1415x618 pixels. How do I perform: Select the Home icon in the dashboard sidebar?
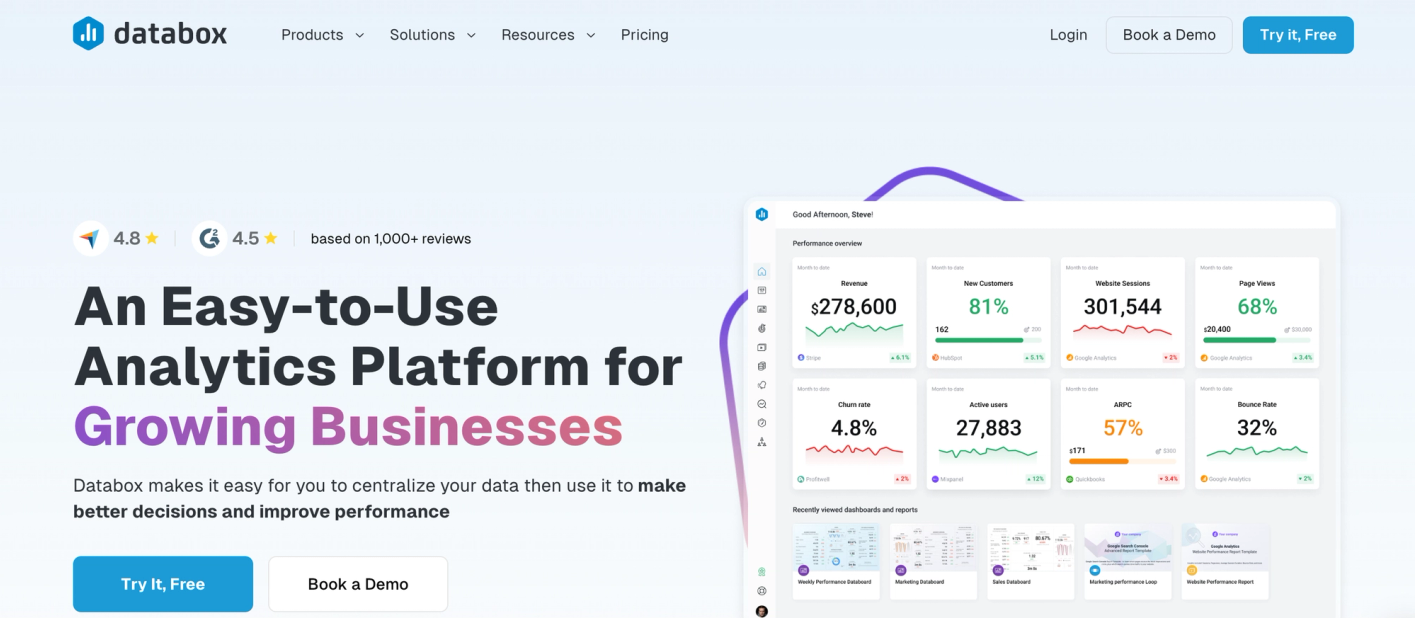[762, 271]
